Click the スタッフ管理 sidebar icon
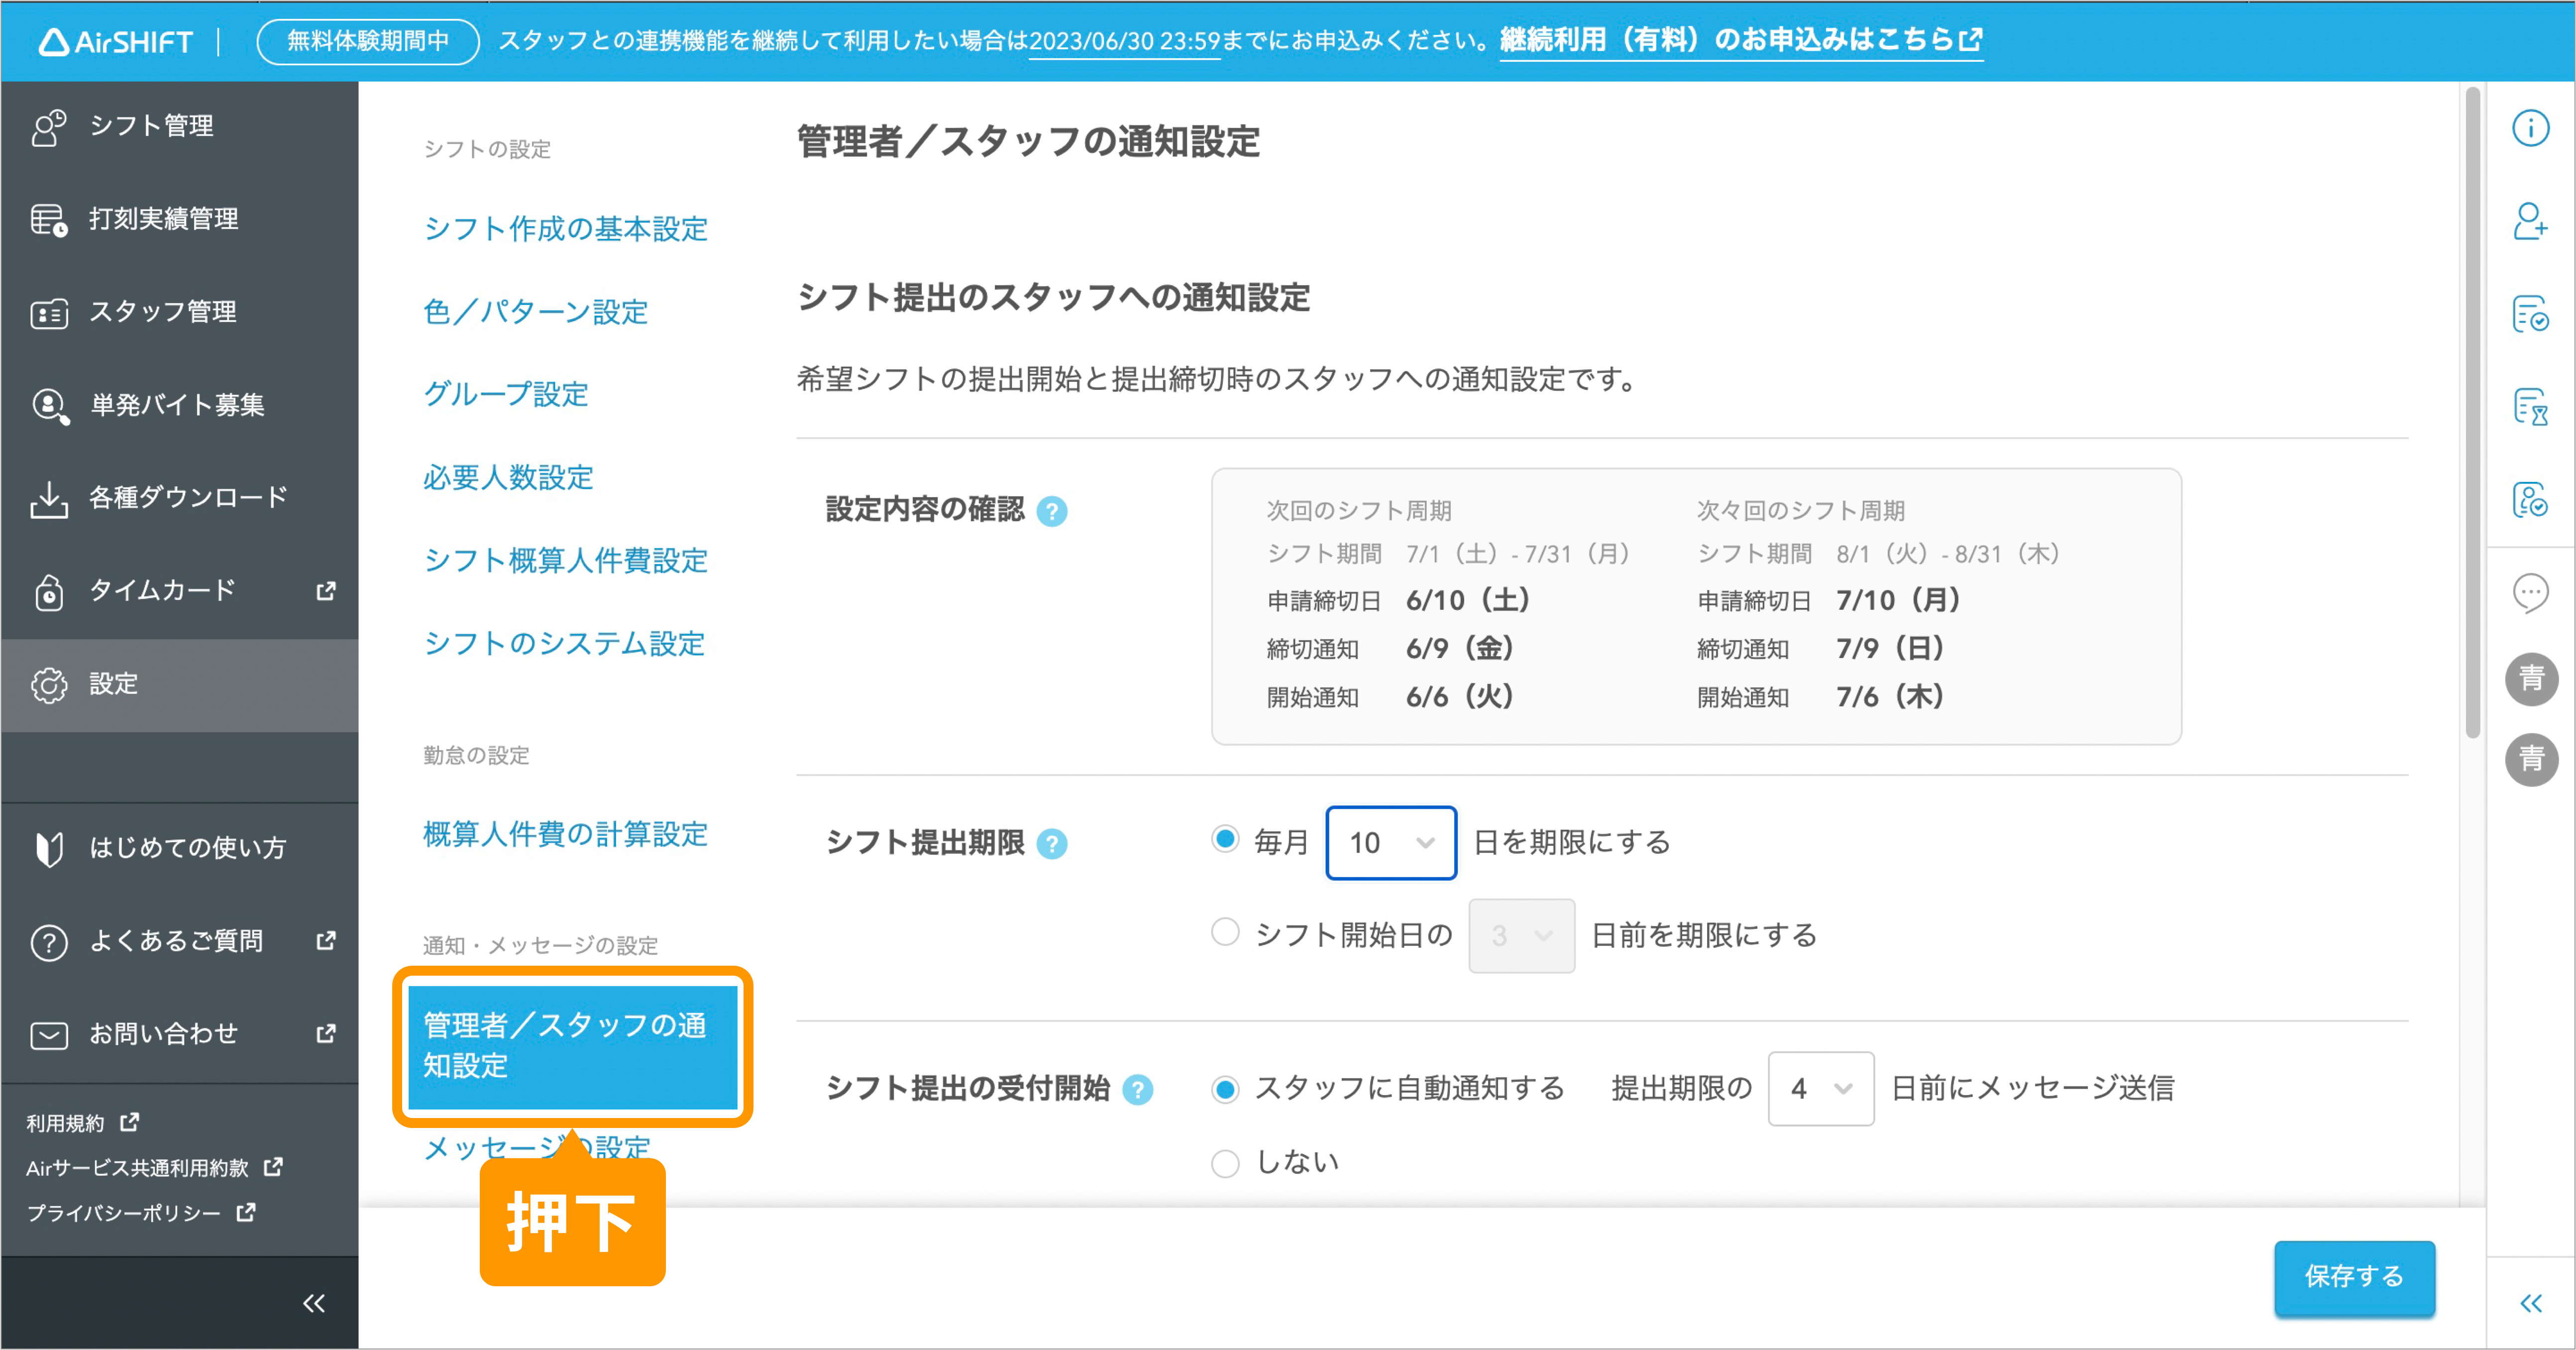Viewport: 2576px width, 1350px height. [x=48, y=313]
